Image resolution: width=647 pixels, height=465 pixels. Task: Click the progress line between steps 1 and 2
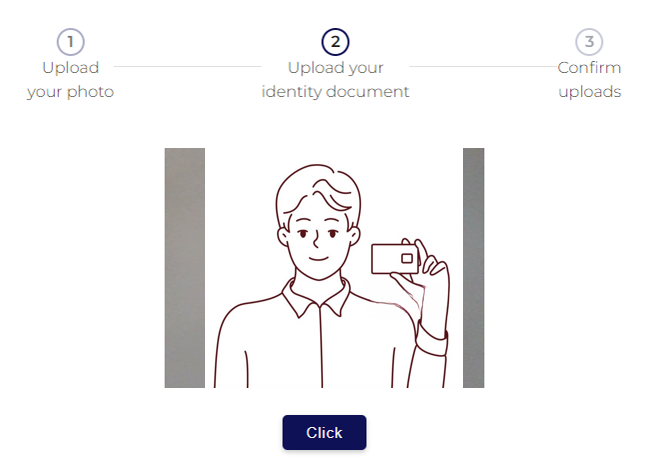pos(187,66)
